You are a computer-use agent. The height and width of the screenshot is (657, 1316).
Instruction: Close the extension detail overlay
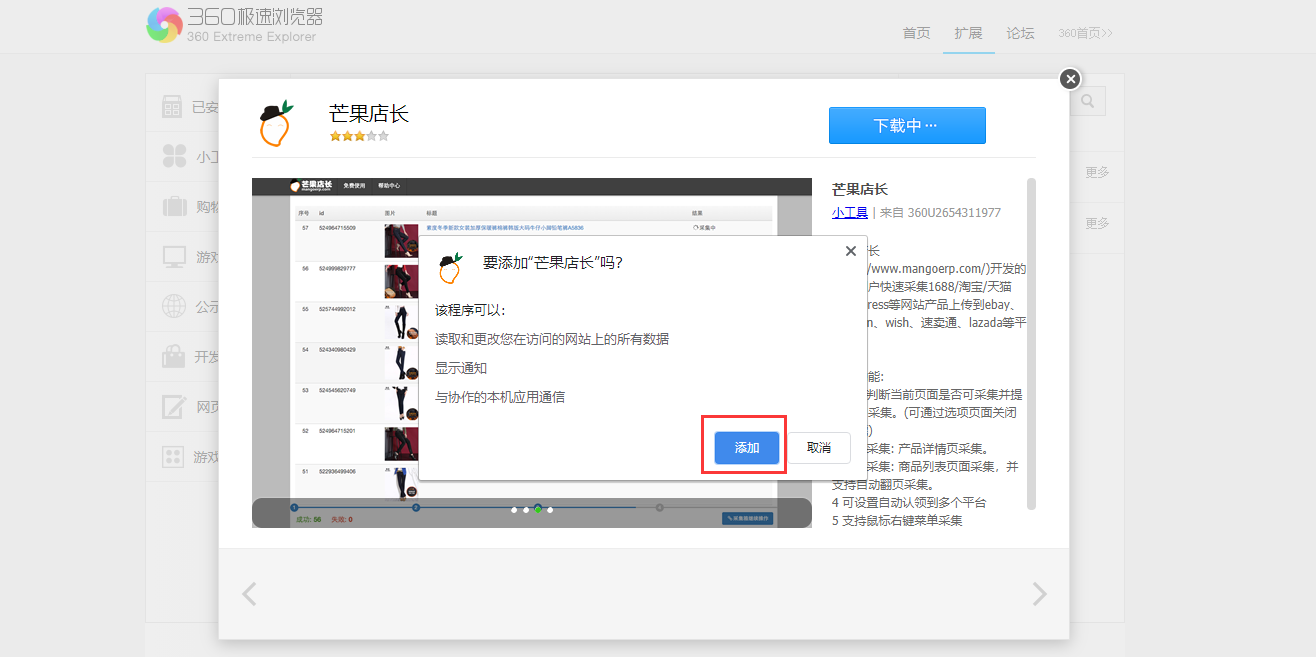pos(1070,79)
